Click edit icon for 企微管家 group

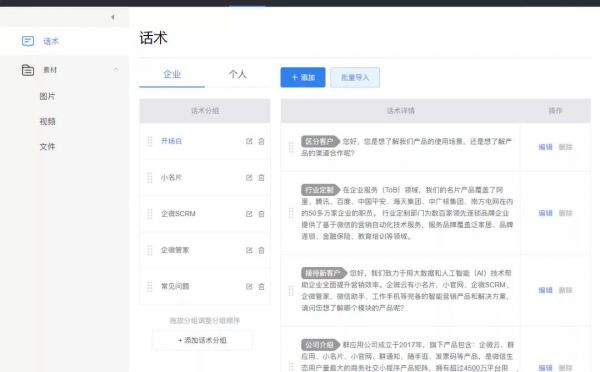click(x=249, y=250)
